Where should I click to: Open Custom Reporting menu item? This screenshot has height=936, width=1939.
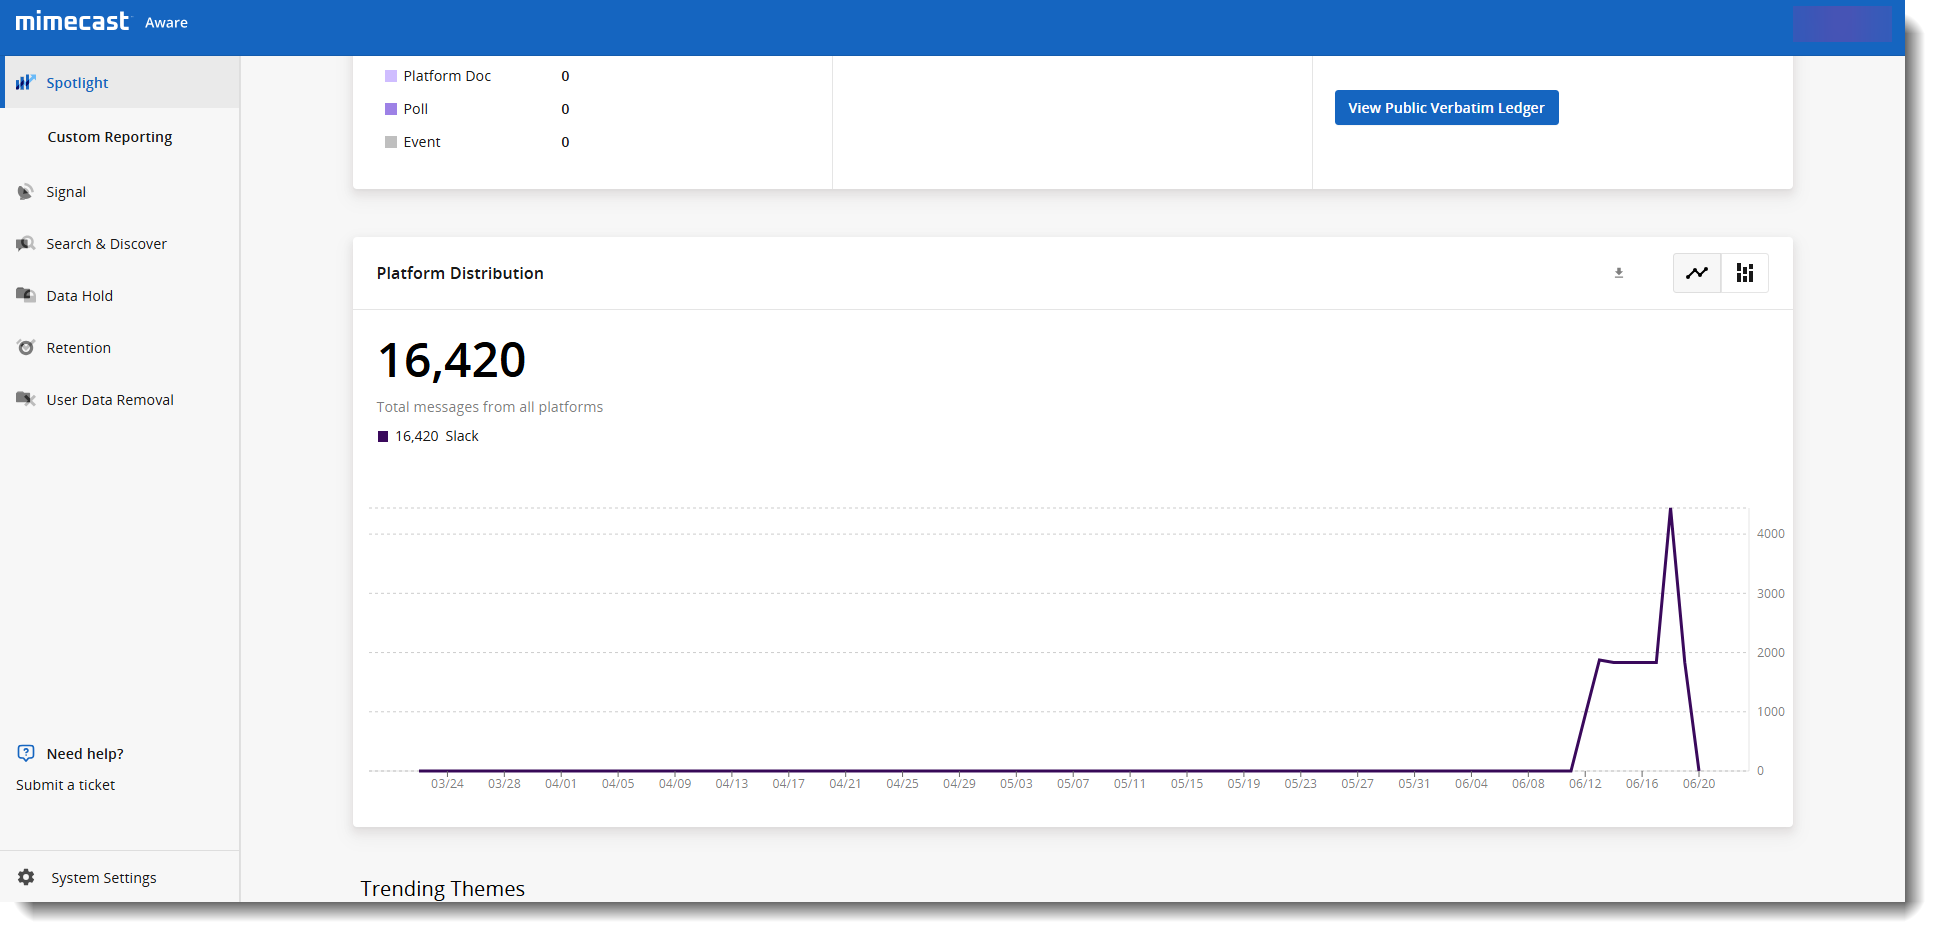pos(110,137)
